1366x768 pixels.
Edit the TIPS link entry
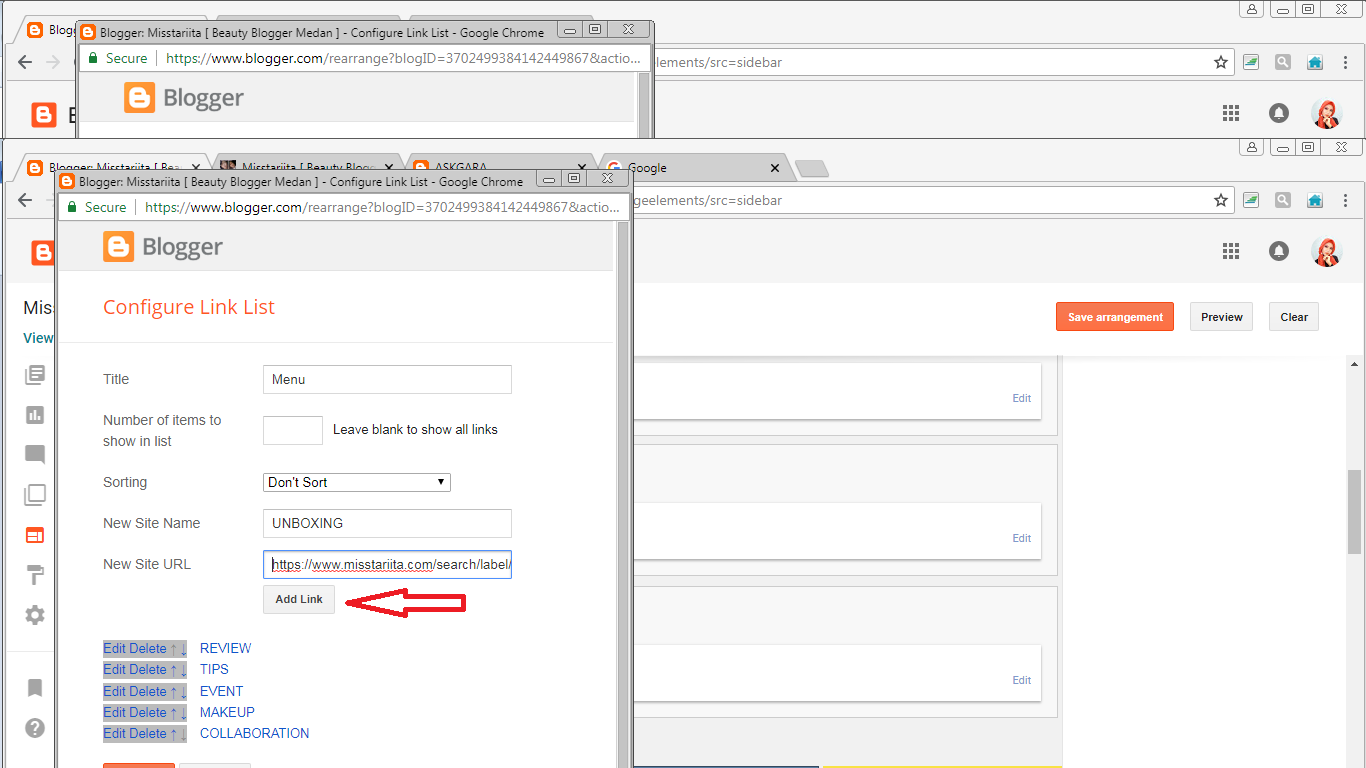[115, 670]
